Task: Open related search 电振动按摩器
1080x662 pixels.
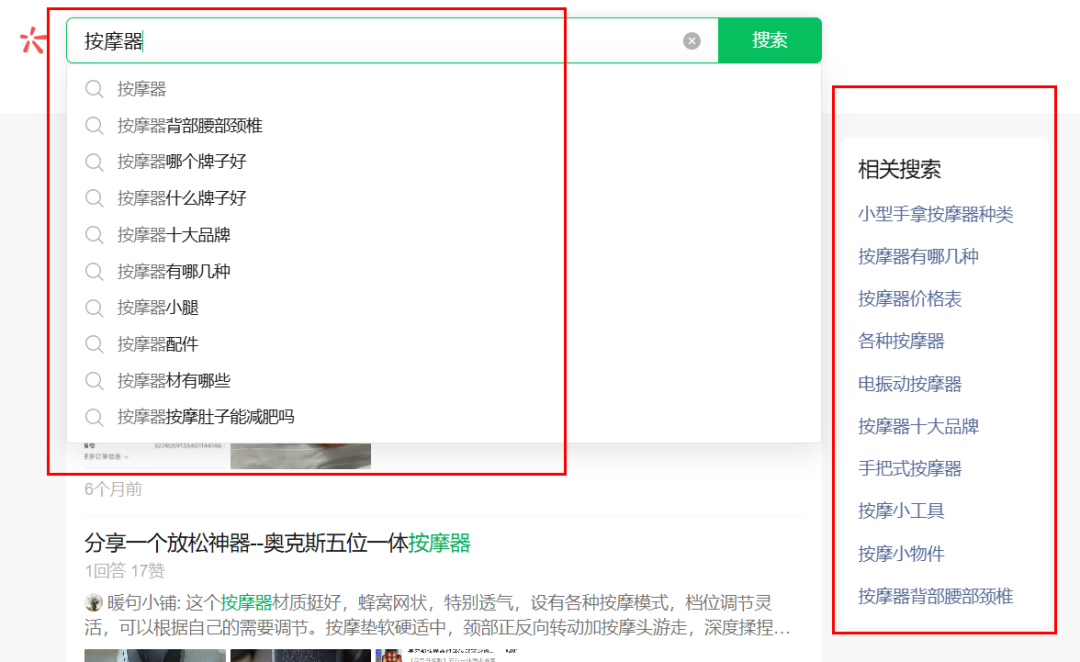Action: point(909,384)
